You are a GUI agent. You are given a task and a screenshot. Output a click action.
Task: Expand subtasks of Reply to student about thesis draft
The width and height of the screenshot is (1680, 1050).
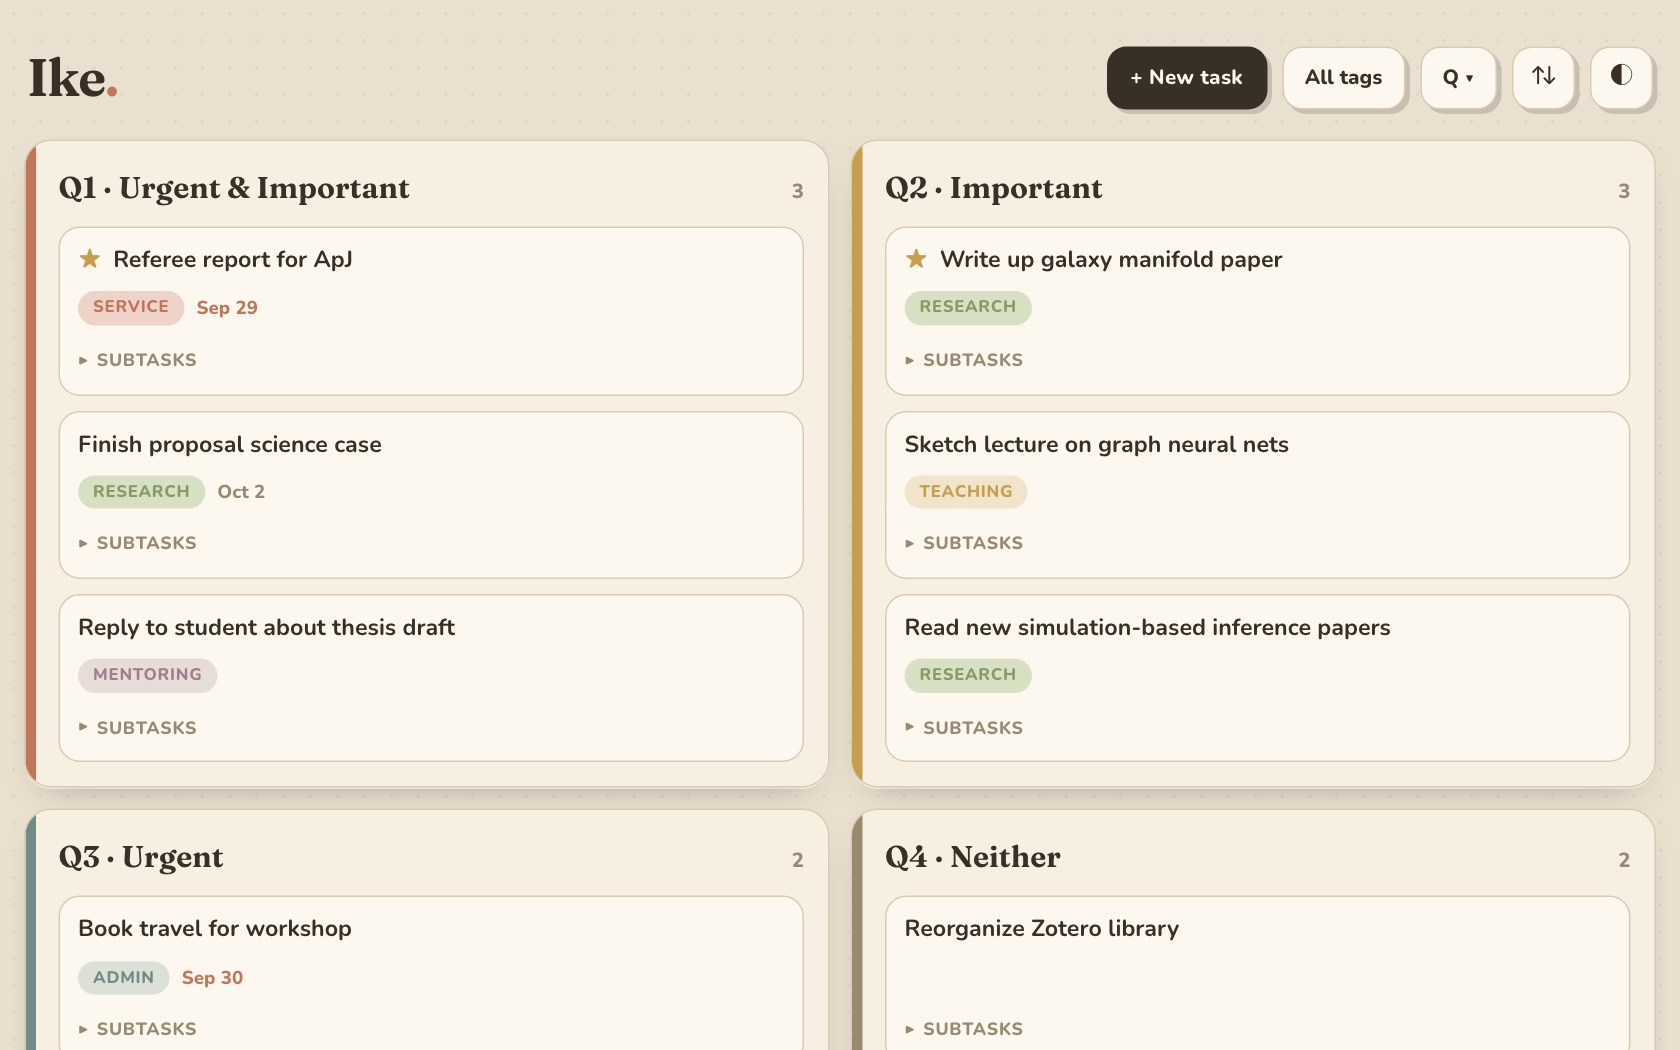click(x=138, y=728)
